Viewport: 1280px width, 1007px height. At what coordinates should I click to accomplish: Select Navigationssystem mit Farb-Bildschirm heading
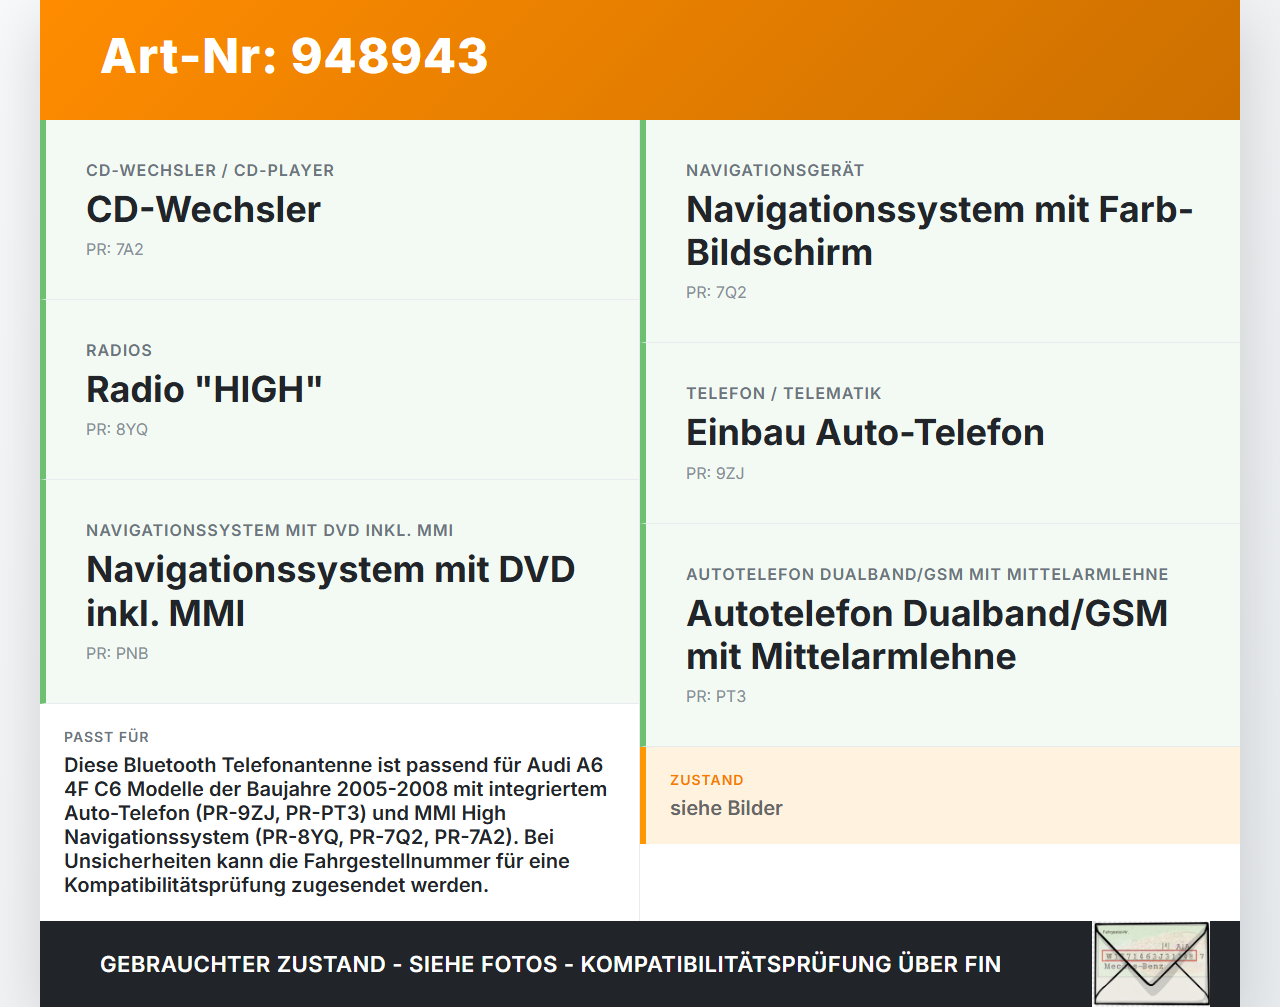coord(939,230)
